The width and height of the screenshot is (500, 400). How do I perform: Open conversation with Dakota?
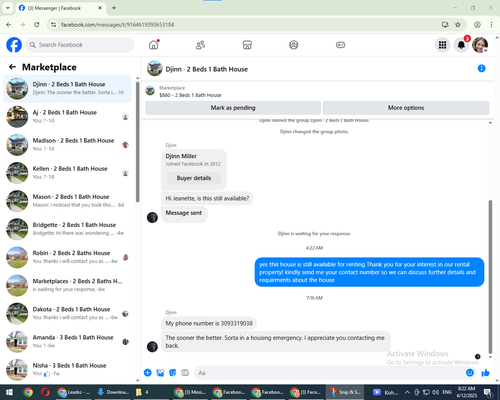(x=68, y=313)
